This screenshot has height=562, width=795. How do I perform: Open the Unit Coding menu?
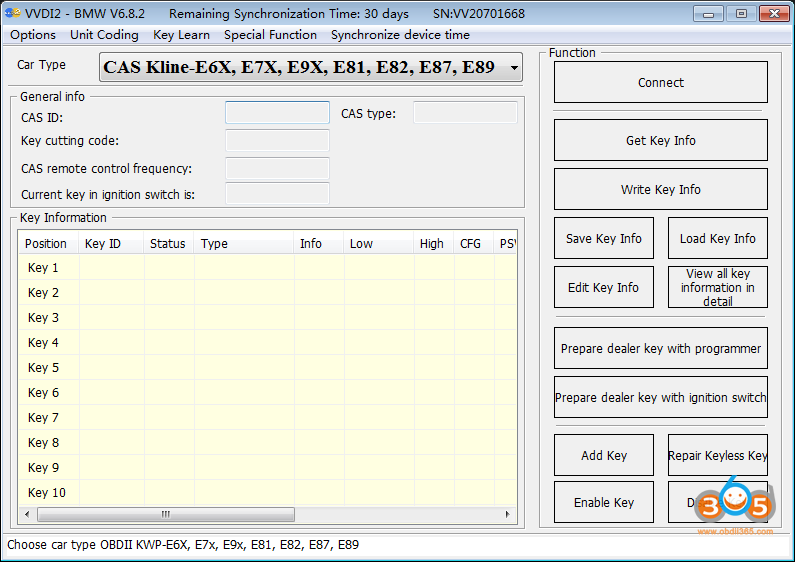[104, 35]
